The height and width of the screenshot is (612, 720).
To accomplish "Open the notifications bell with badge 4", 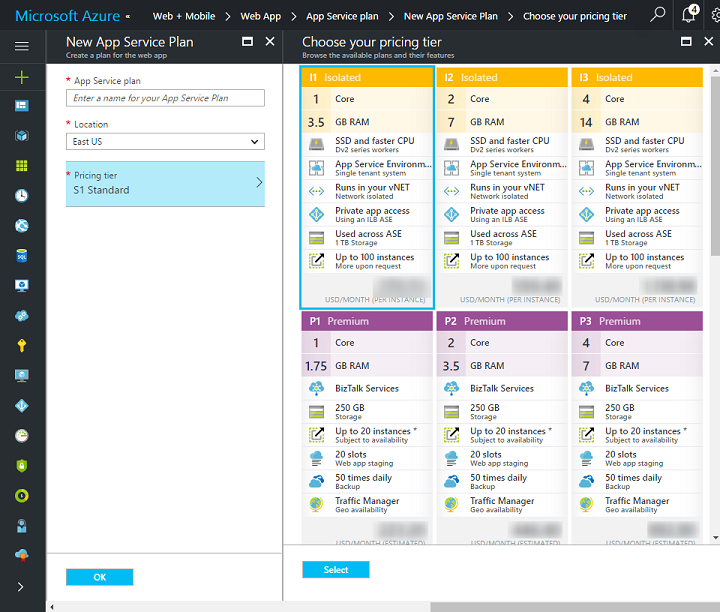I will point(689,14).
